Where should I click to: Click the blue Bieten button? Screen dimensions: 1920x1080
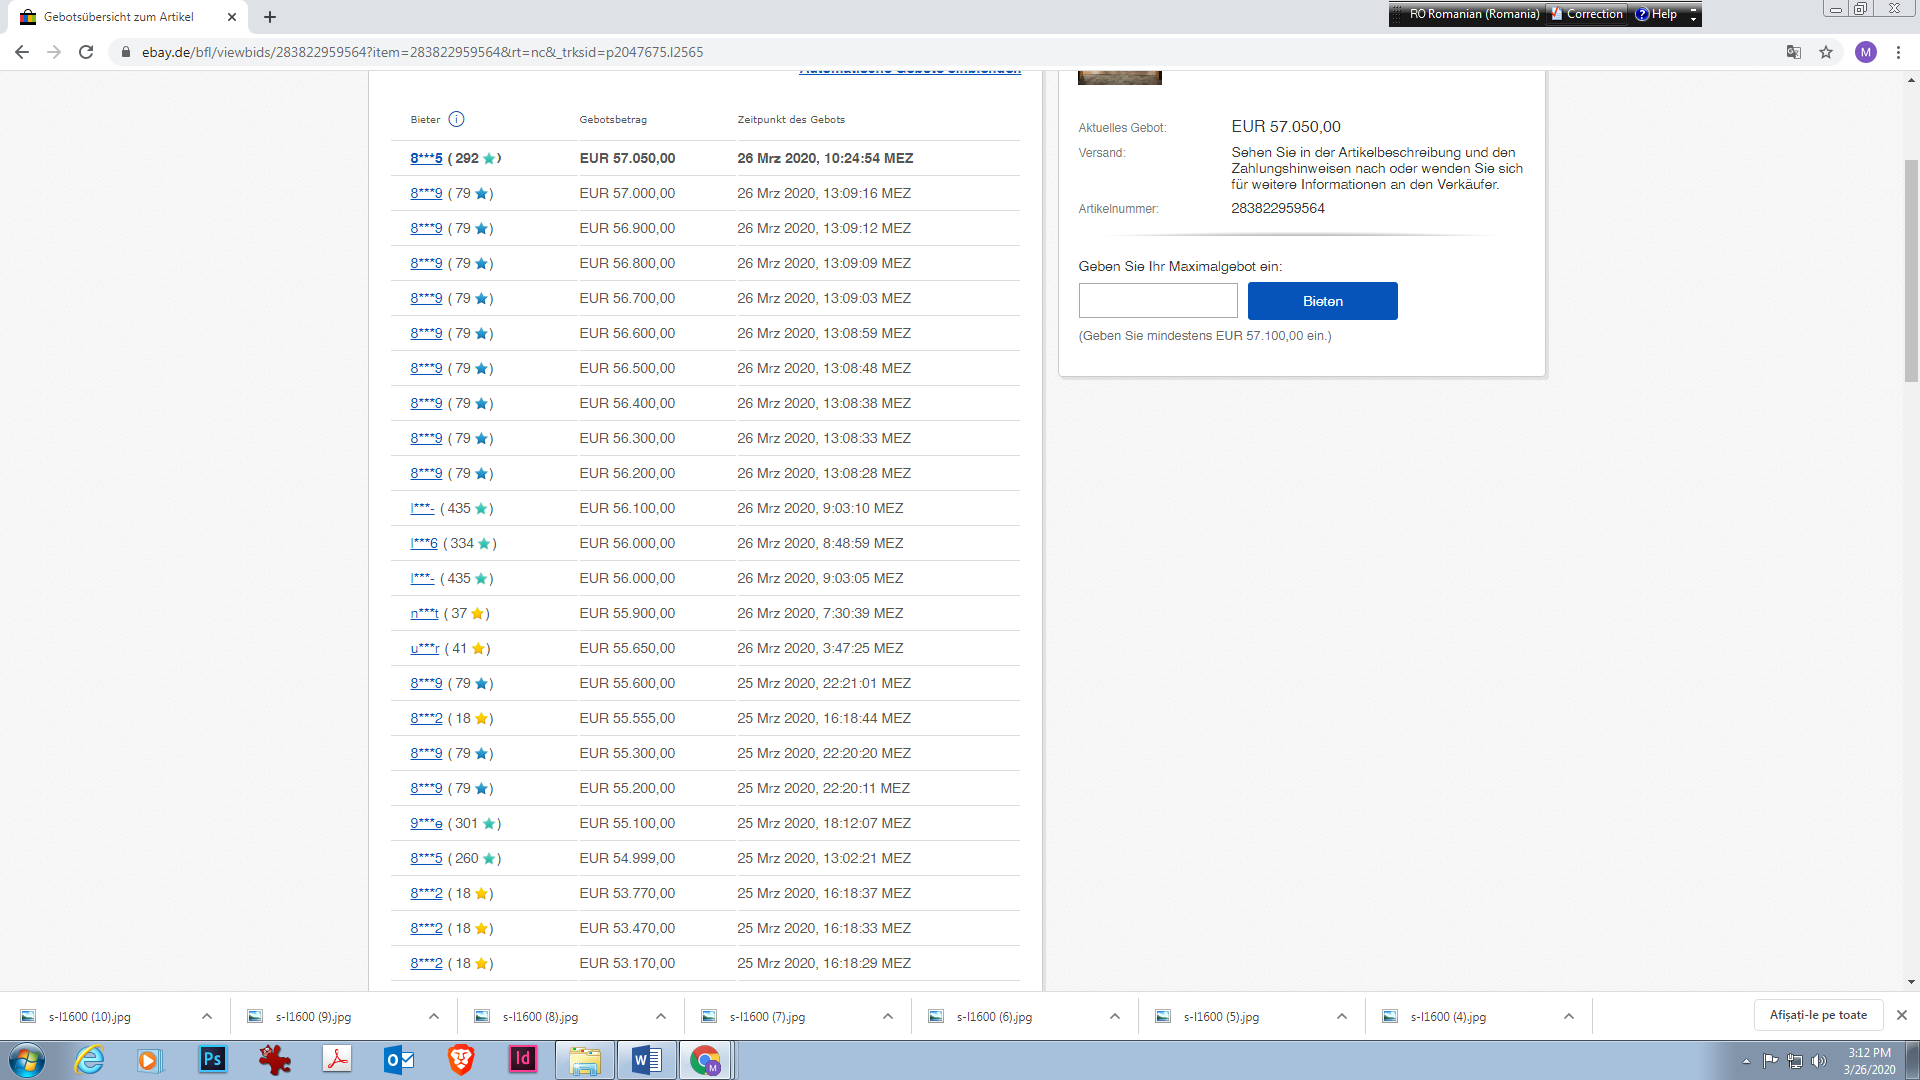click(1322, 301)
